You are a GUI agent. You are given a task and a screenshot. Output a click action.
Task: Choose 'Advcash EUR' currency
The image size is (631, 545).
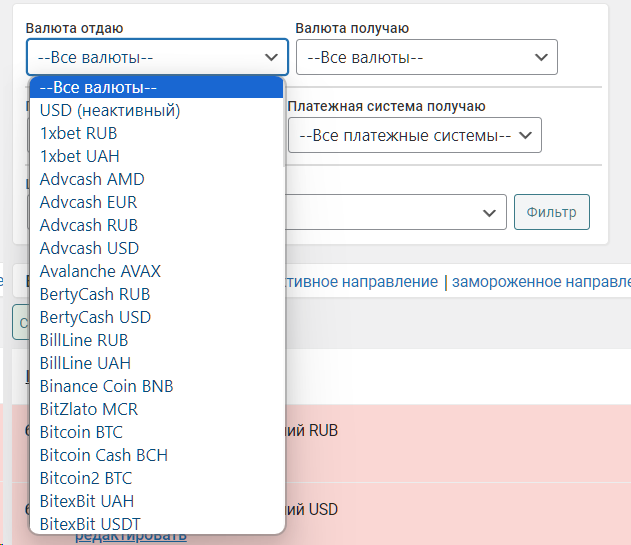coord(89,202)
